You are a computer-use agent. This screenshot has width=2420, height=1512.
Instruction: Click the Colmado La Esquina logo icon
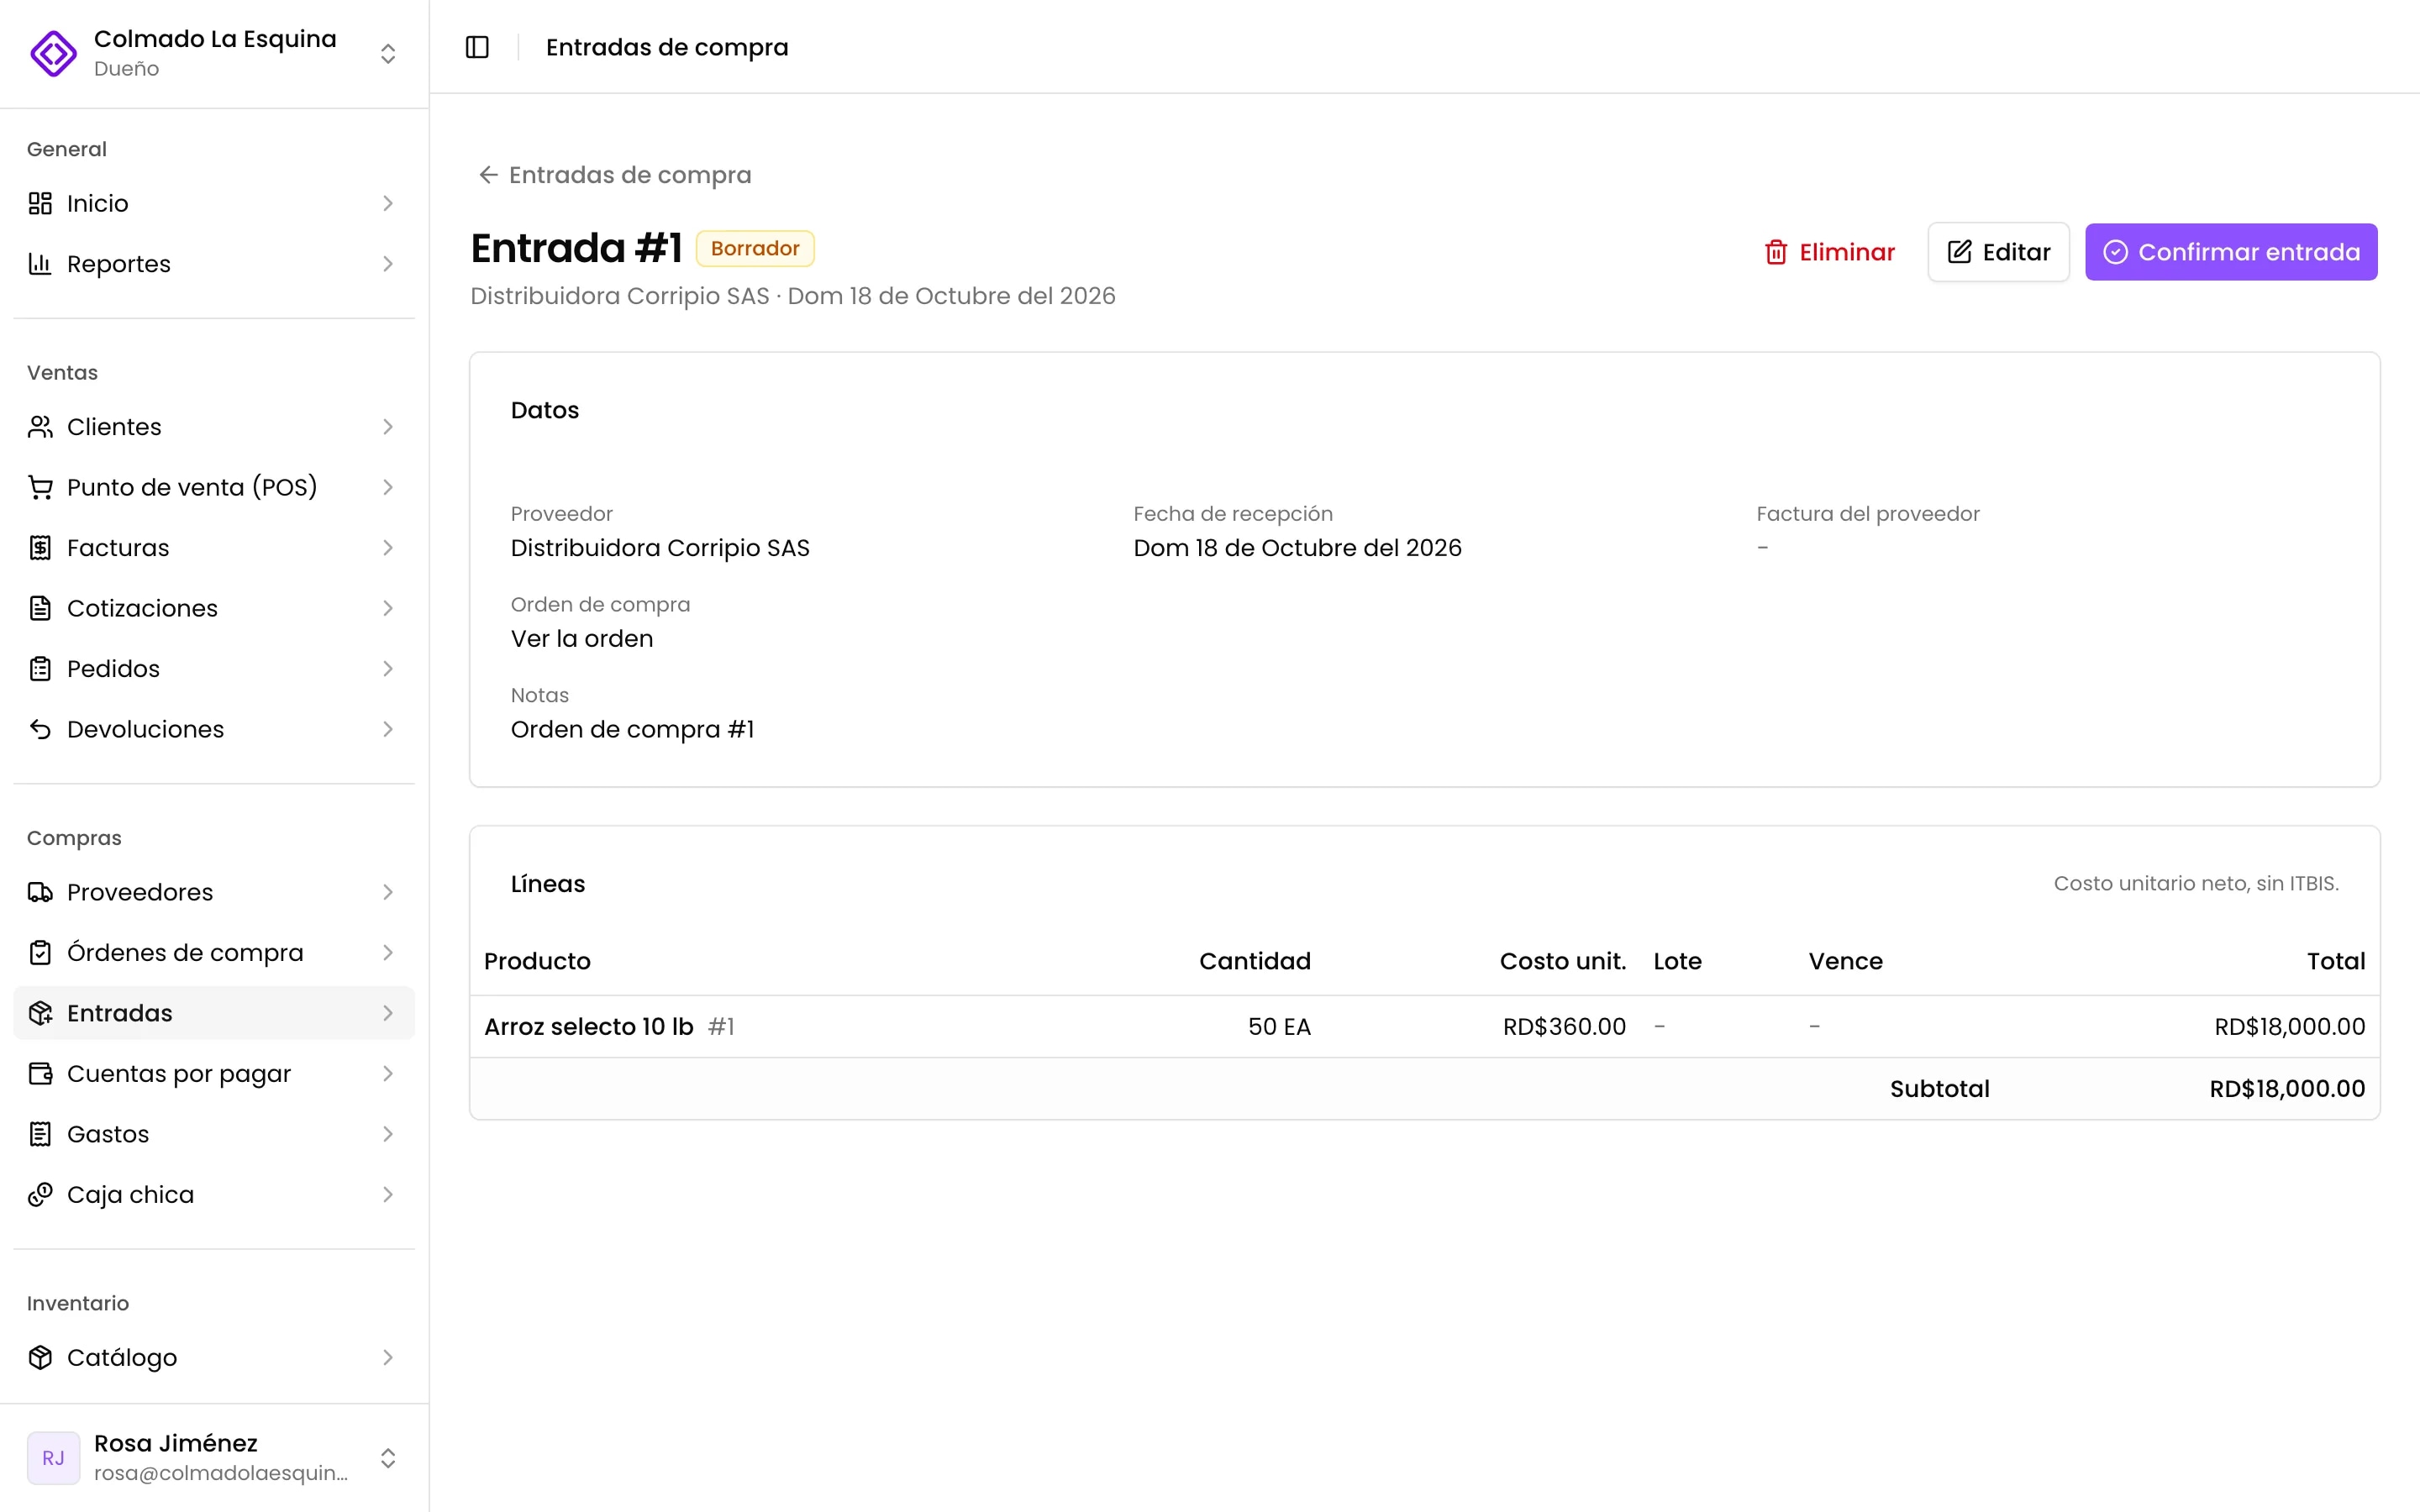53,53
